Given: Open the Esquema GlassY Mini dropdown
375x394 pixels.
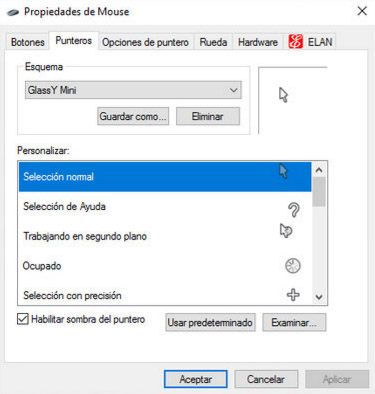Looking at the screenshot, I should 133,90.
